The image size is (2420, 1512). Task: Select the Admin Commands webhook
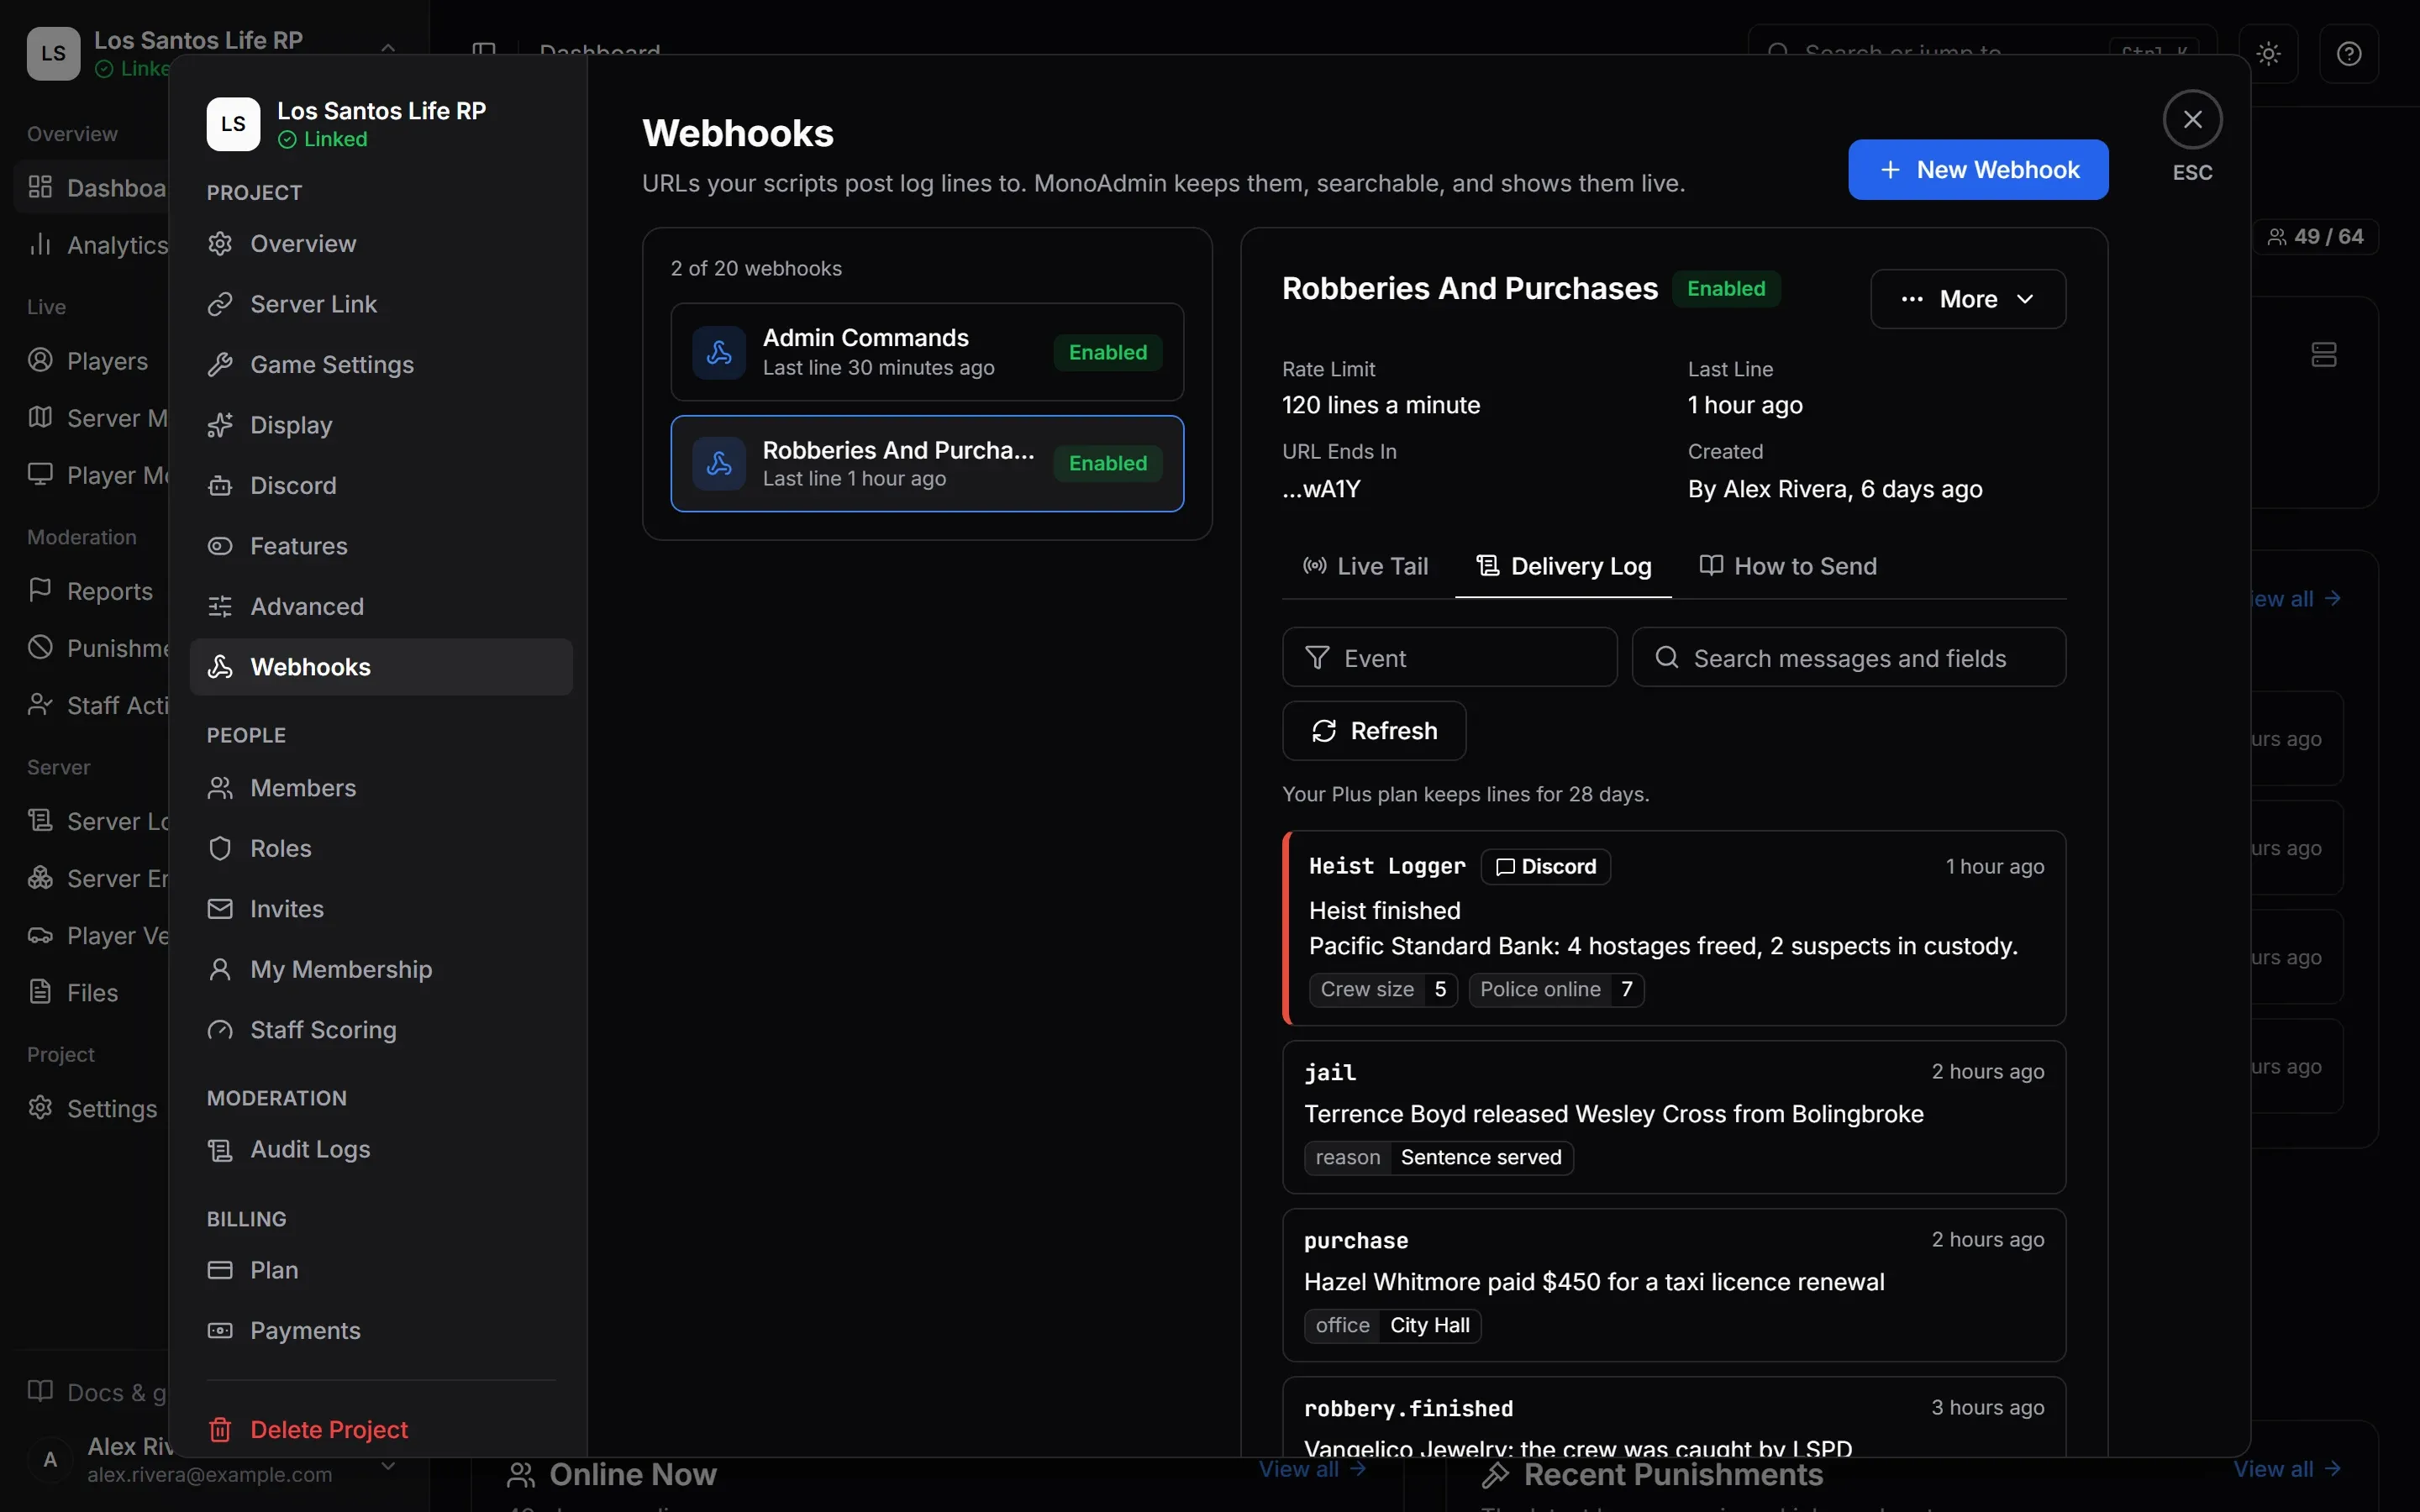coord(927,352)
